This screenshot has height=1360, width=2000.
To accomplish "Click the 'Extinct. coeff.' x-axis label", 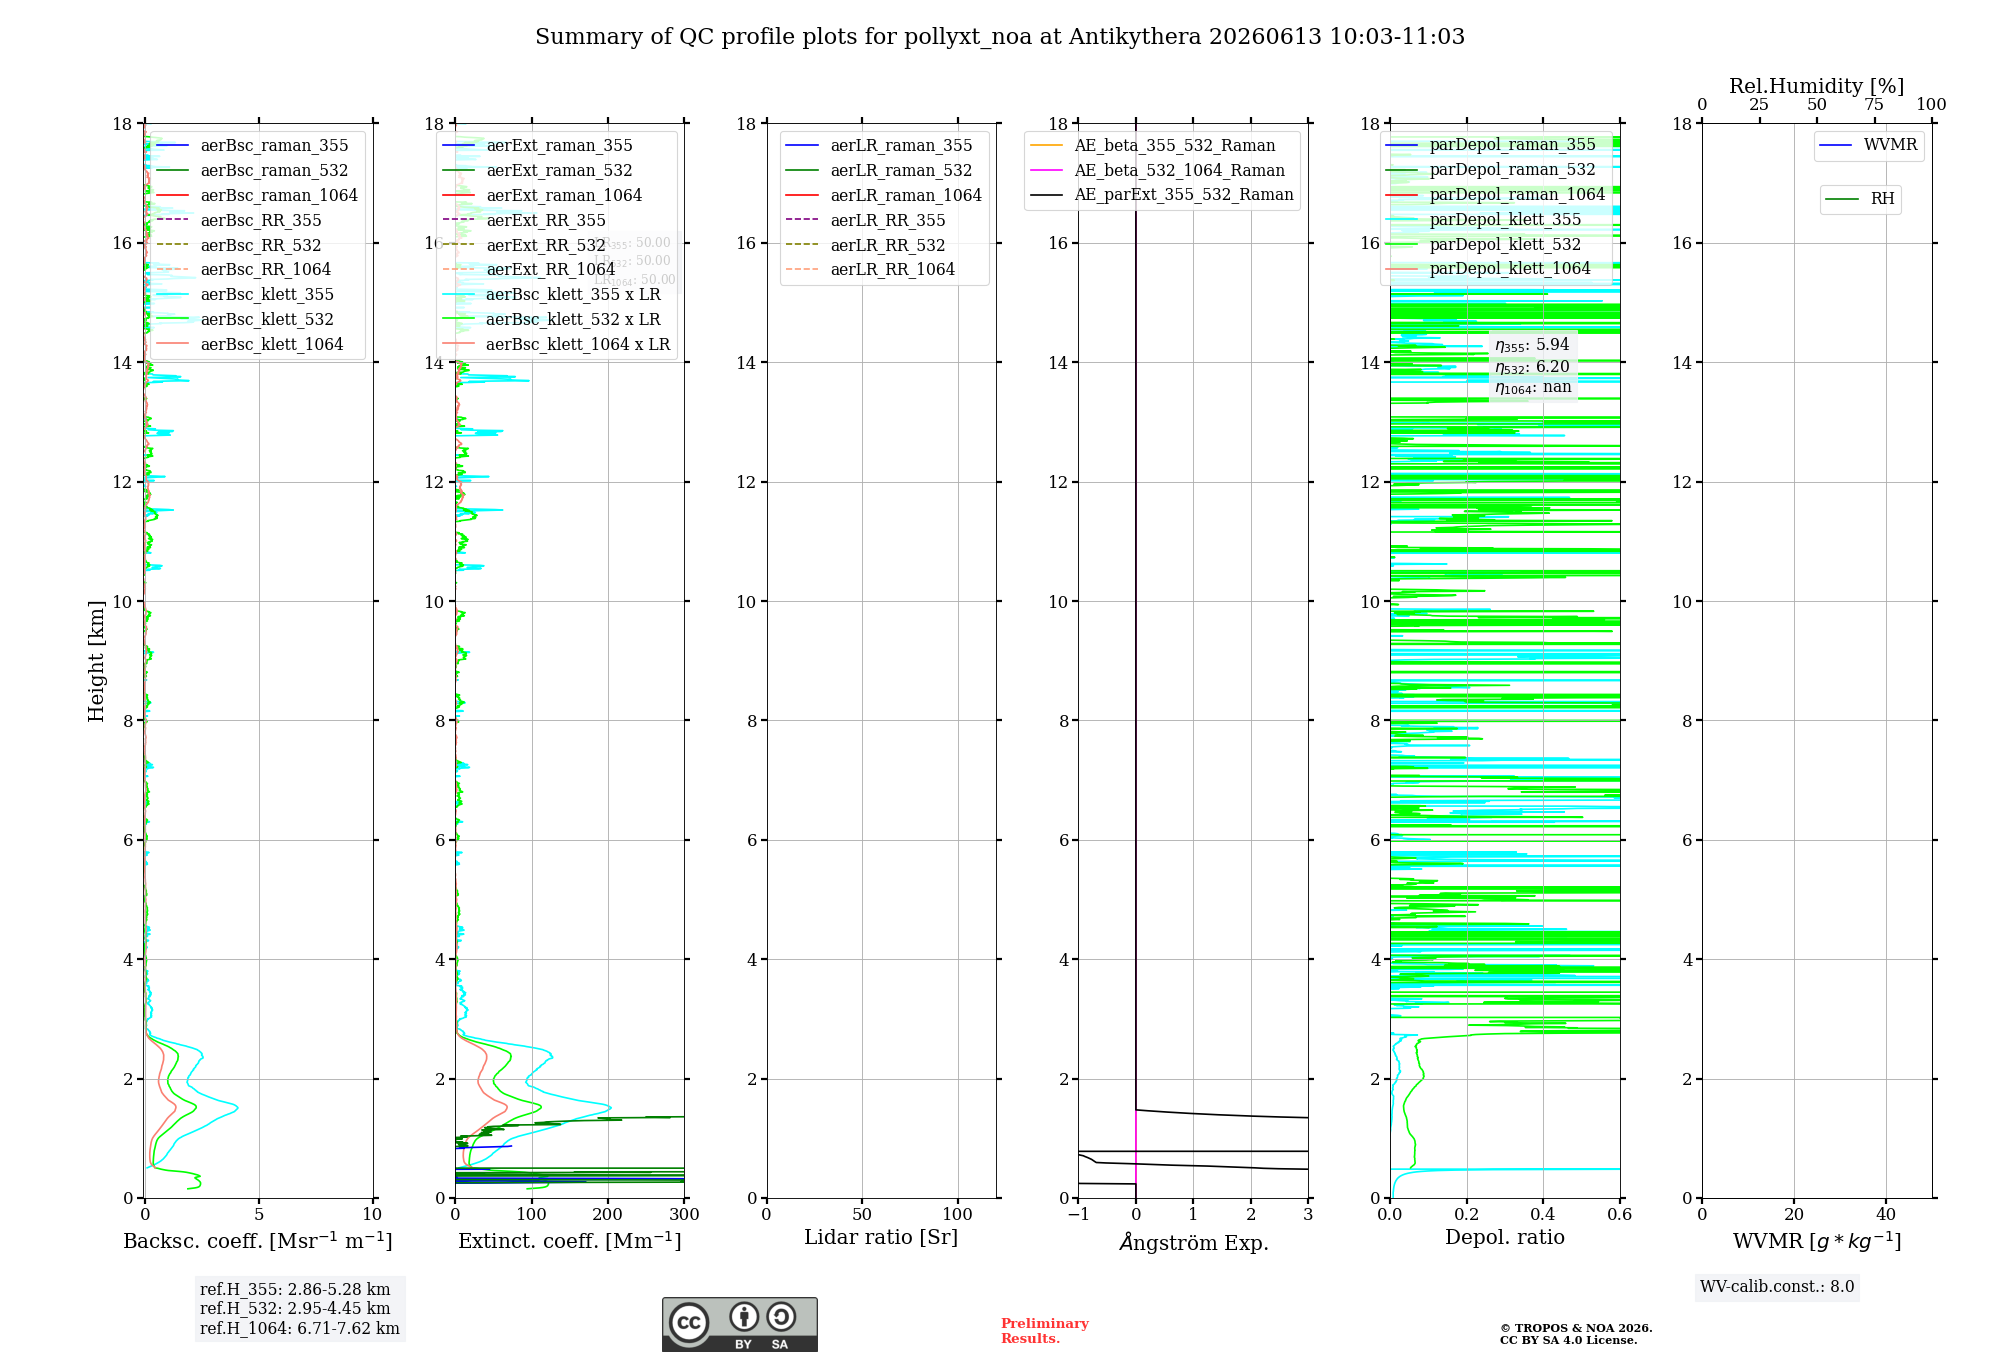I will pyautogui.click(x=570, y=1241).
